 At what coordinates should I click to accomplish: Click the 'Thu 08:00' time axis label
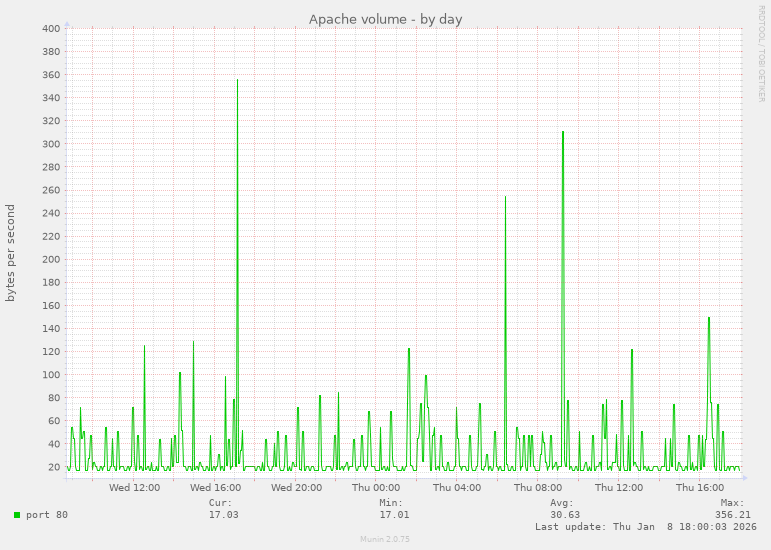[538, 488]
